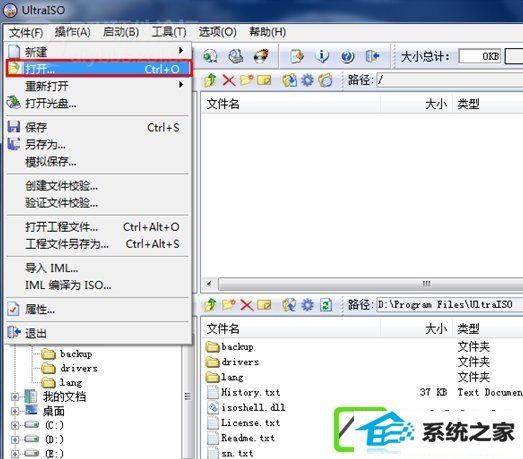Click the folder with disc icon beside upper path

pyautogui.click(x=325, y=80)
